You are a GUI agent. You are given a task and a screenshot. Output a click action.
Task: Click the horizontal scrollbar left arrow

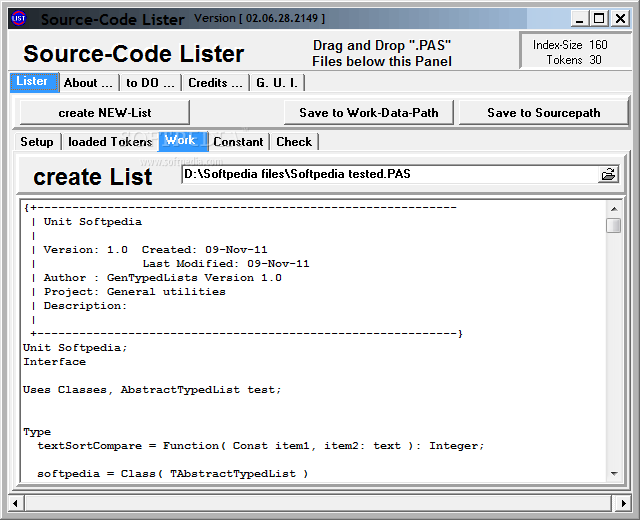click(16, 503)
